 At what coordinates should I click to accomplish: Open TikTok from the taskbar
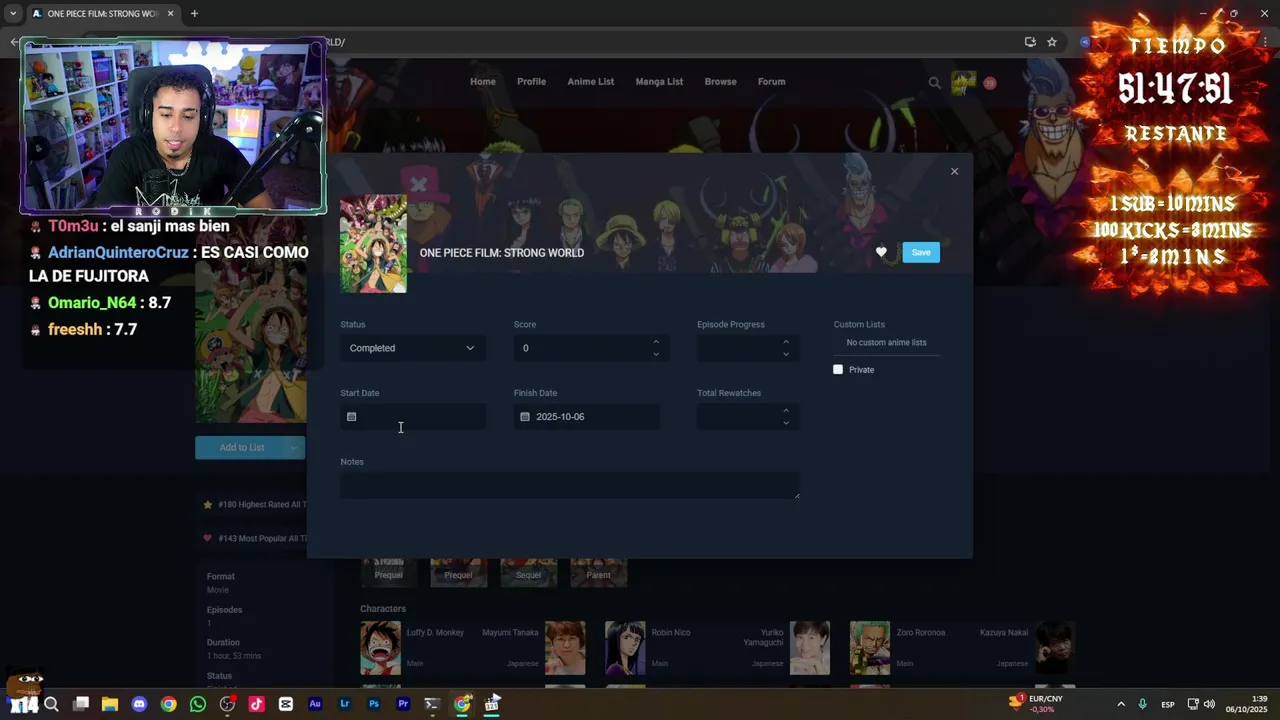pos(256,704)
